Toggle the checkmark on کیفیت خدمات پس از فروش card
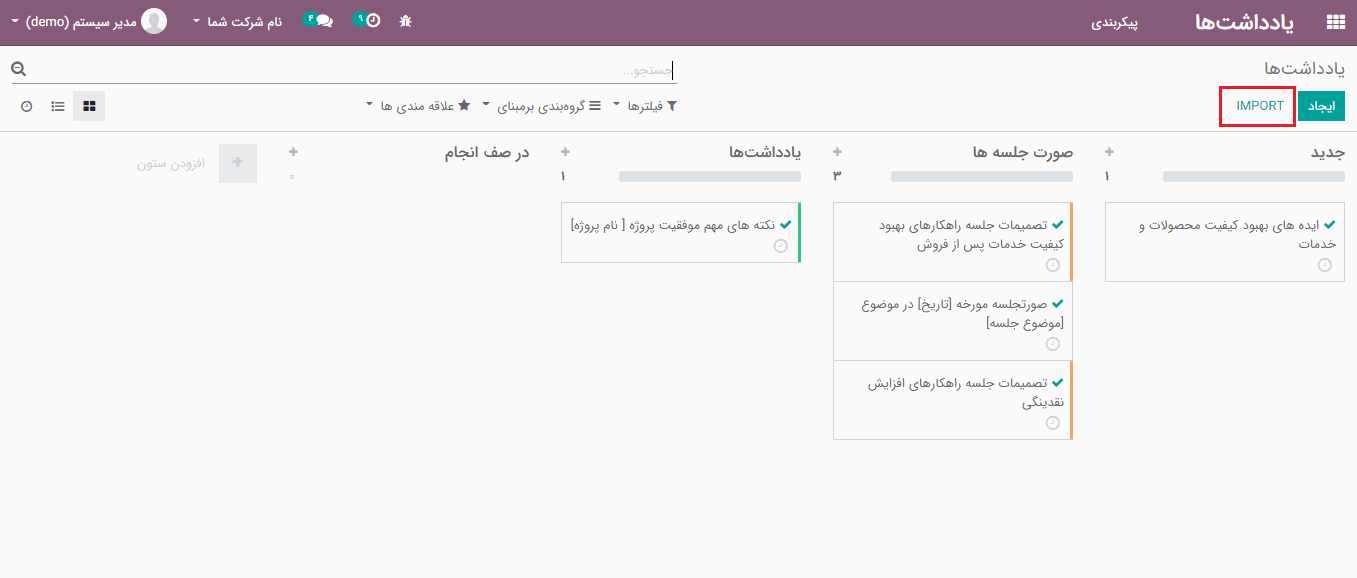This screenshot has width=1357, height=578. click(x=1058, y=225)
